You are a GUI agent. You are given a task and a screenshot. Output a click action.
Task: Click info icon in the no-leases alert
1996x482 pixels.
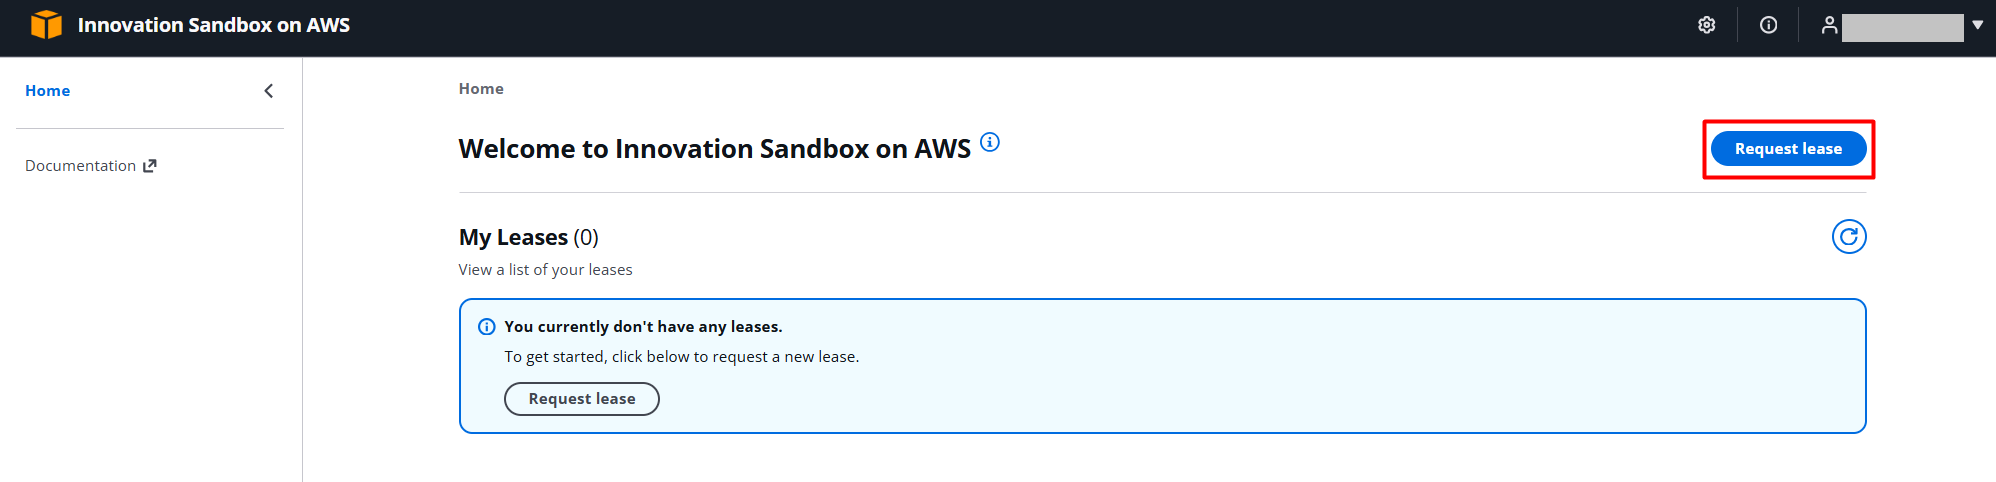(x=487, y=327)
